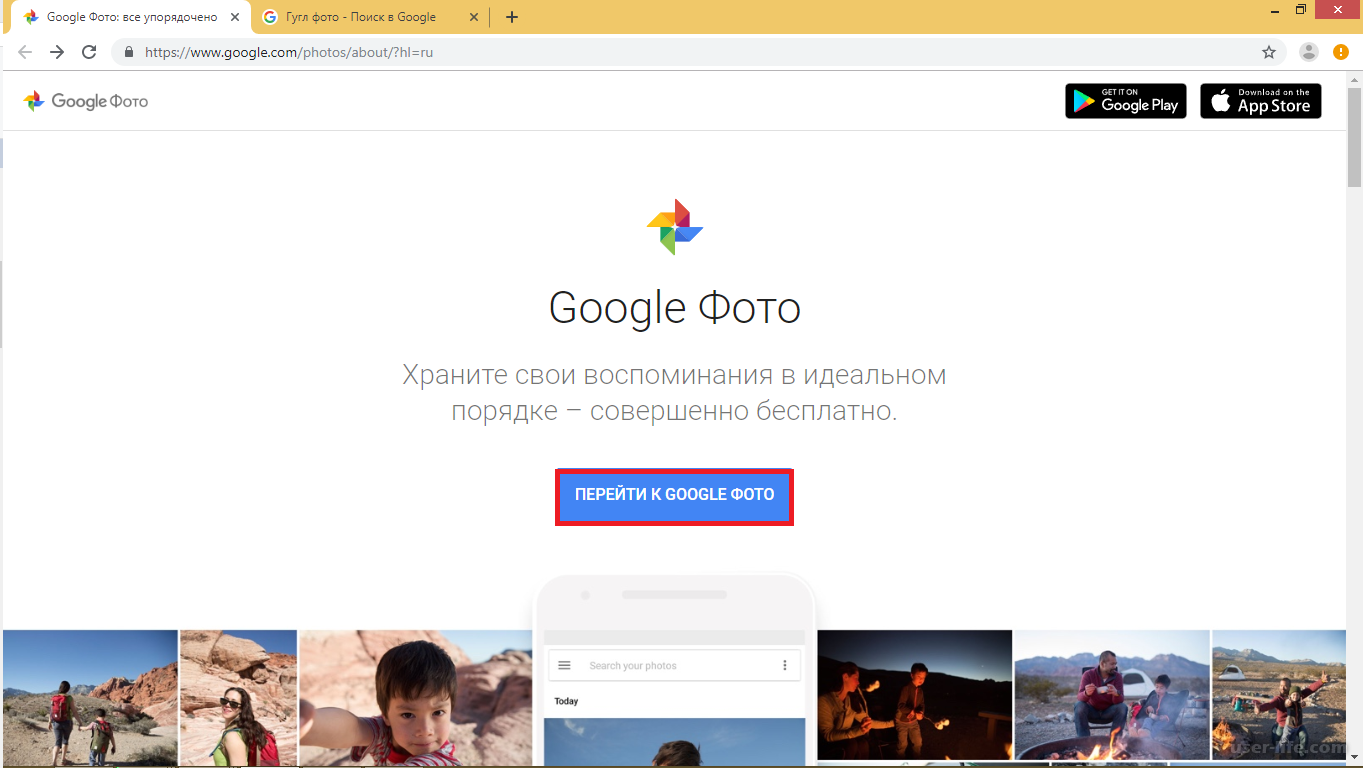Click the 'ПЕРЕЙТИ К GOOGLE ФОТО' button
1363x768 pixels.
pyautogui.click(x=674, y=495)
